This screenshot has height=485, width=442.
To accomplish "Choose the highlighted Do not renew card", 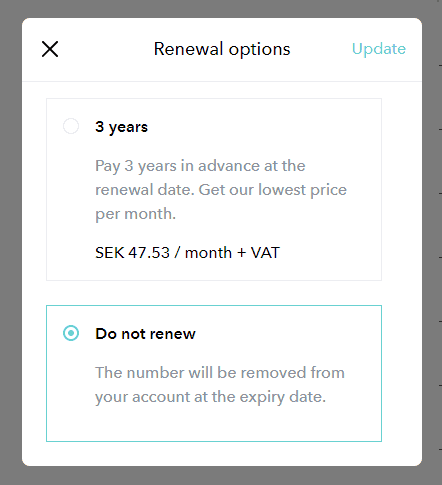I will tap(214, 373).
